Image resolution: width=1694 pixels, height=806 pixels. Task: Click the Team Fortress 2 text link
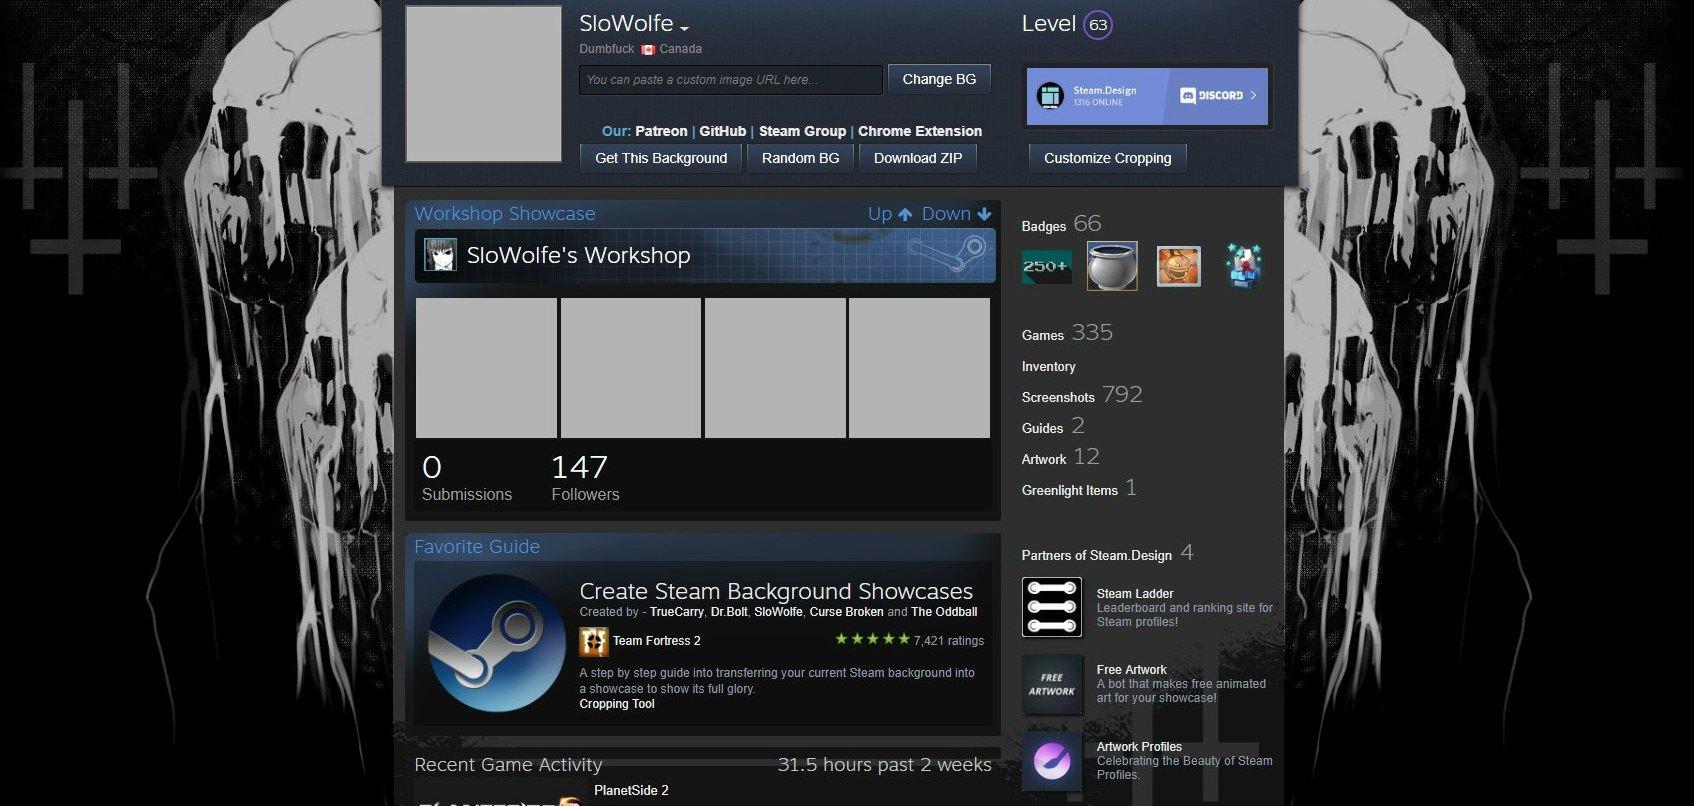656,641
